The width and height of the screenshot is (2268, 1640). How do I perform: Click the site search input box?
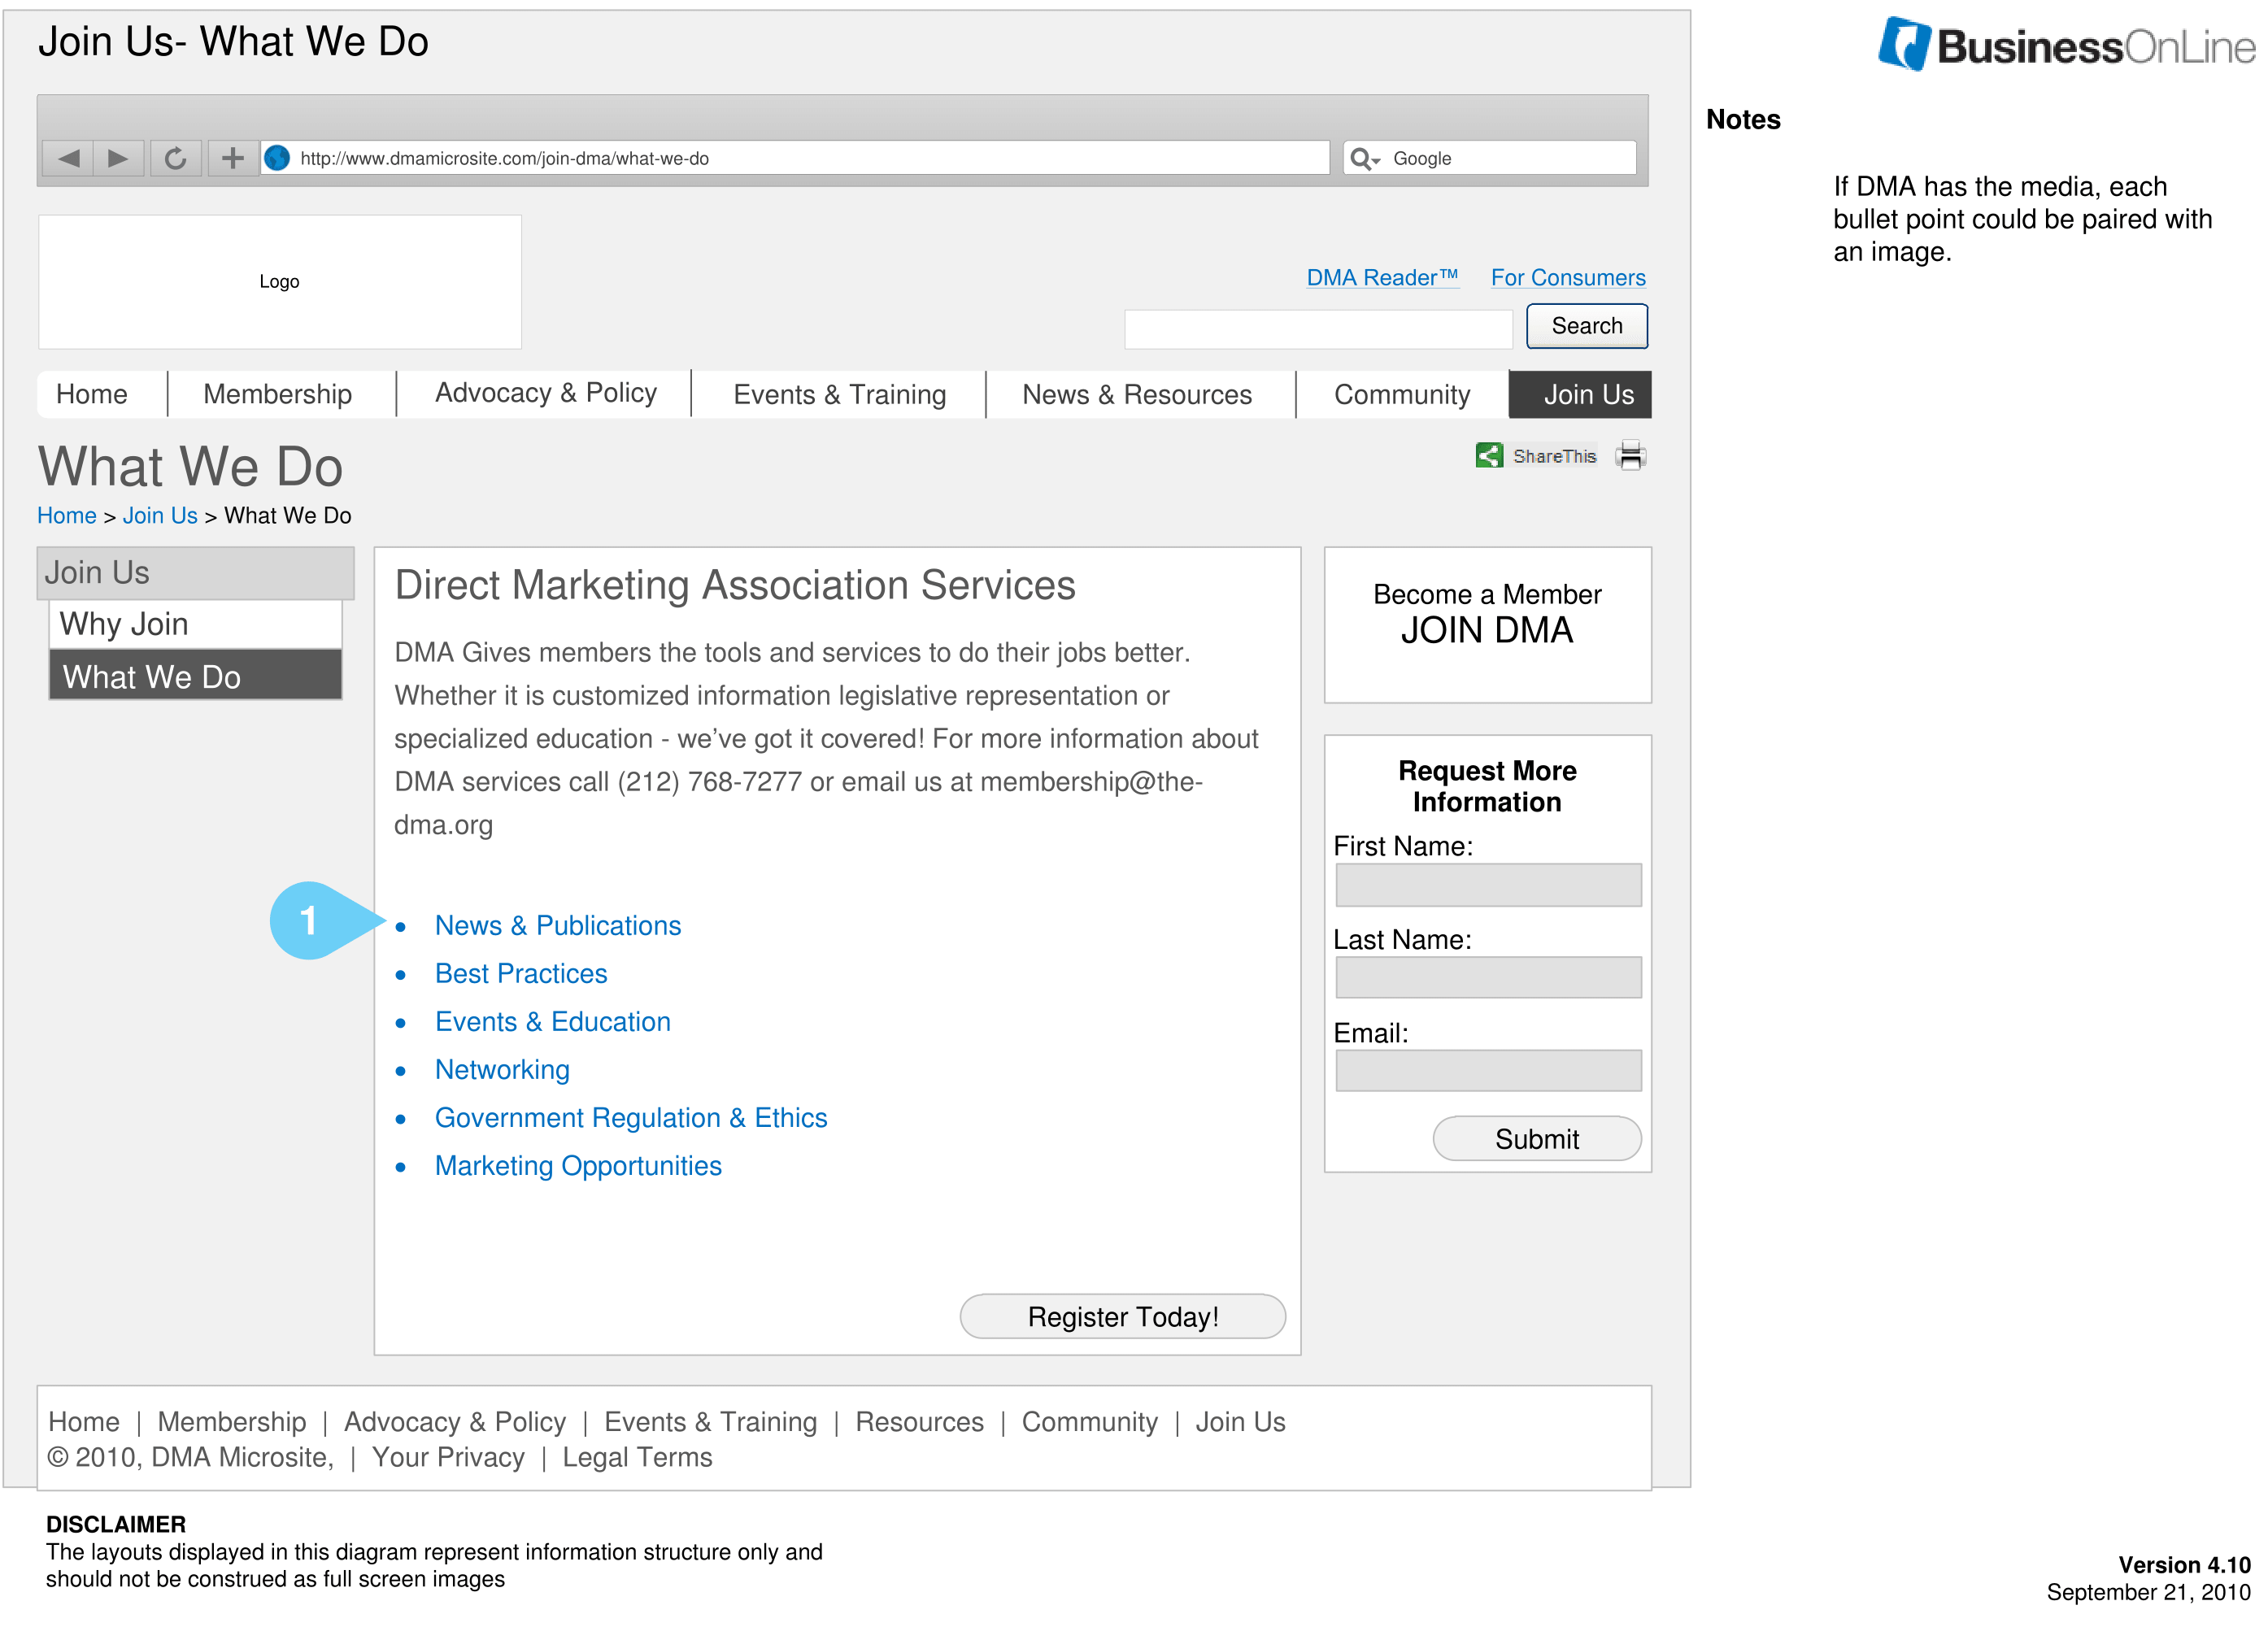1318,329
